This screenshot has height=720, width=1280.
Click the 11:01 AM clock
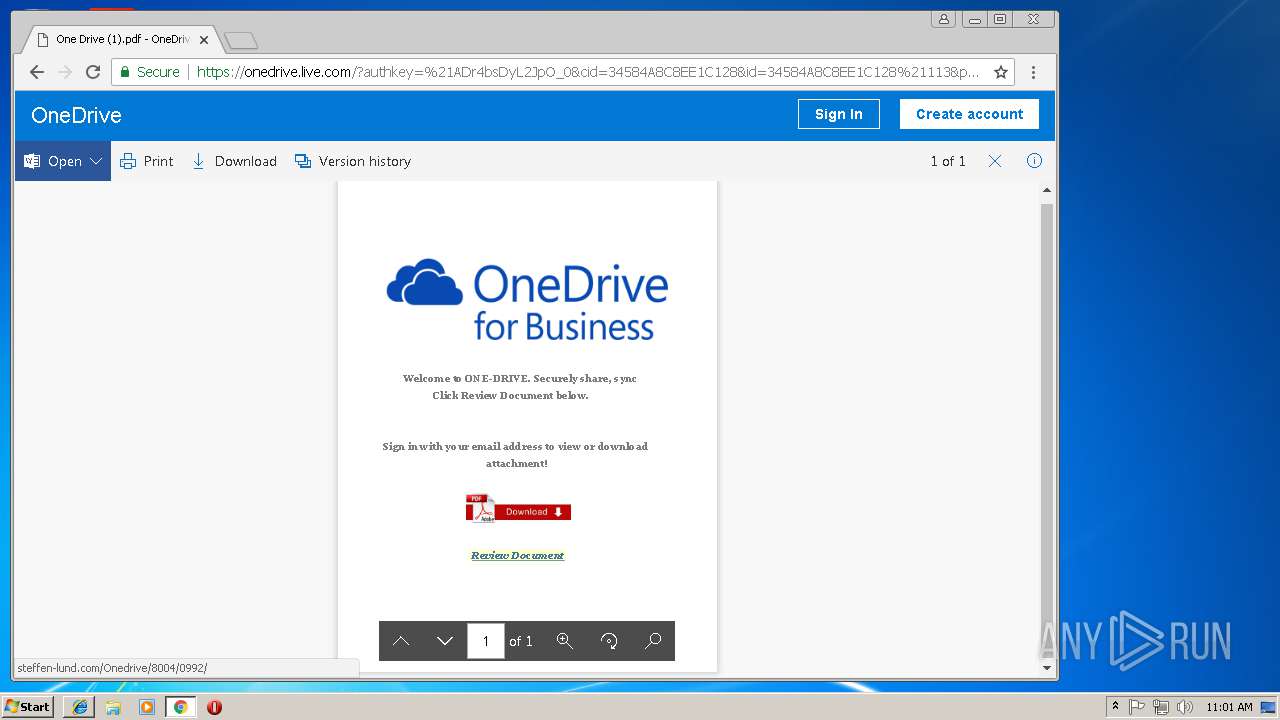pos(1229,707)
